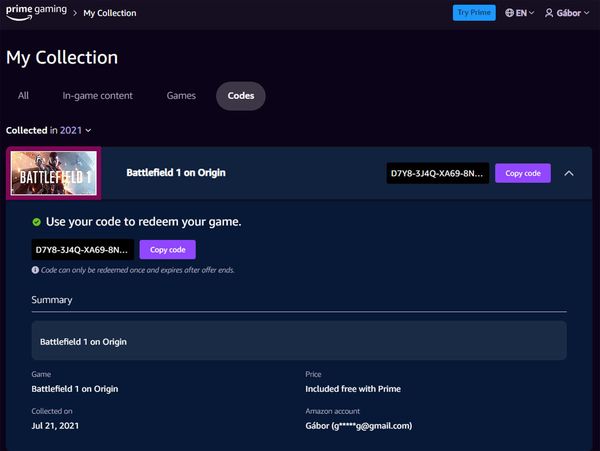Click the Try Prime button
This screenshot has height=451, width=600.
click(474, 13)
